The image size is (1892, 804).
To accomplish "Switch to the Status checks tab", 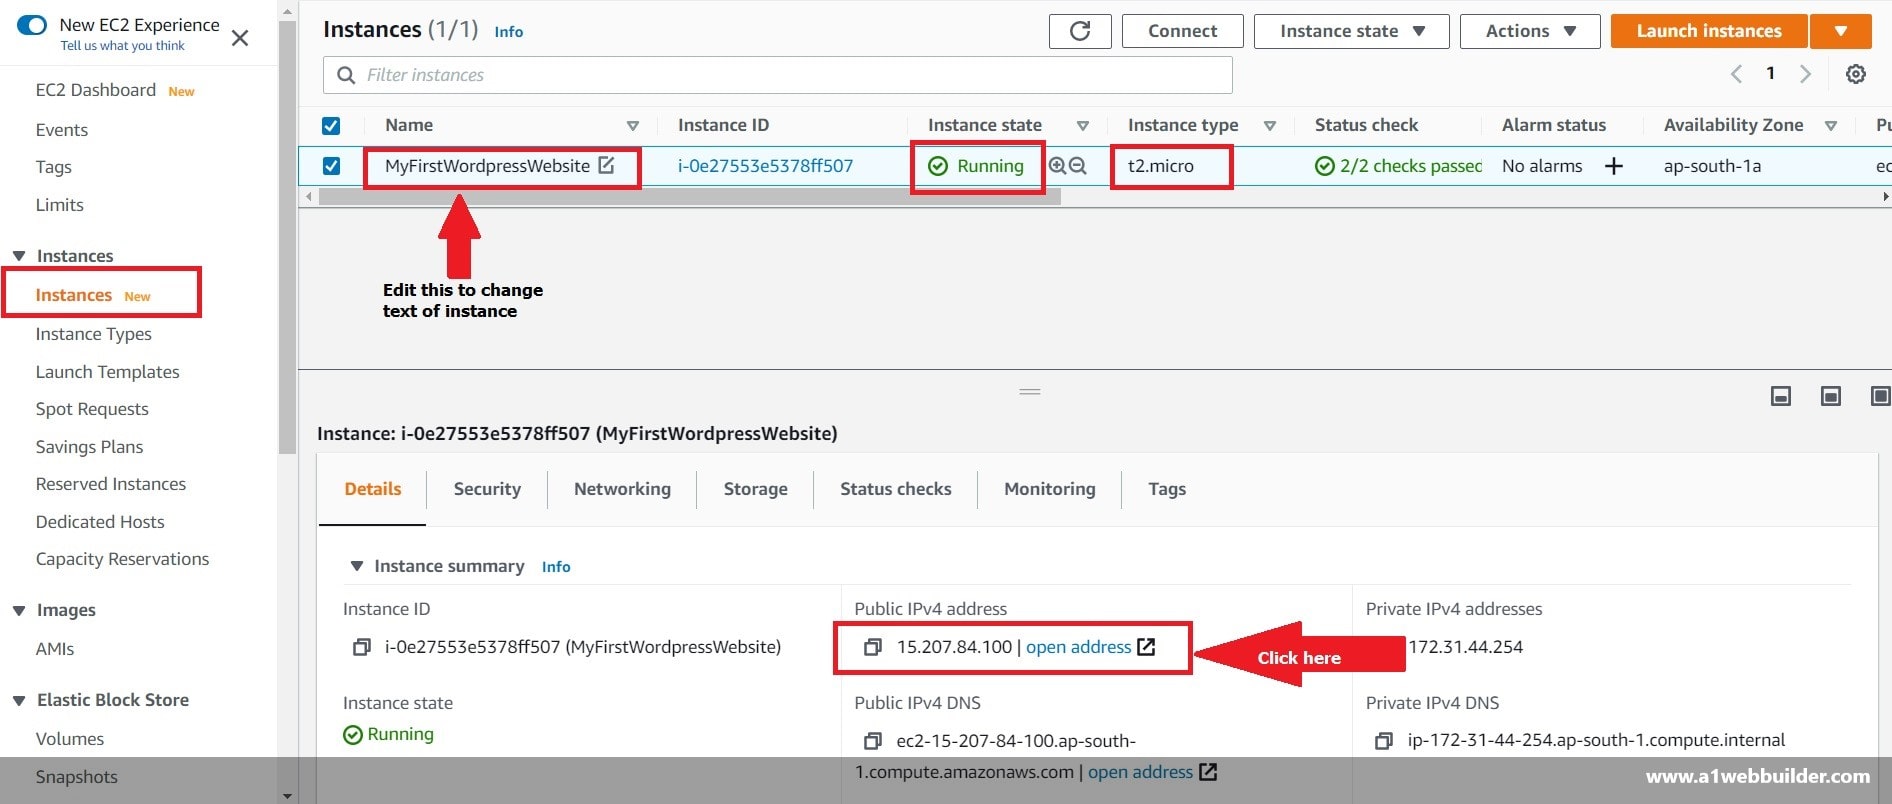I will tap(896, 489).
